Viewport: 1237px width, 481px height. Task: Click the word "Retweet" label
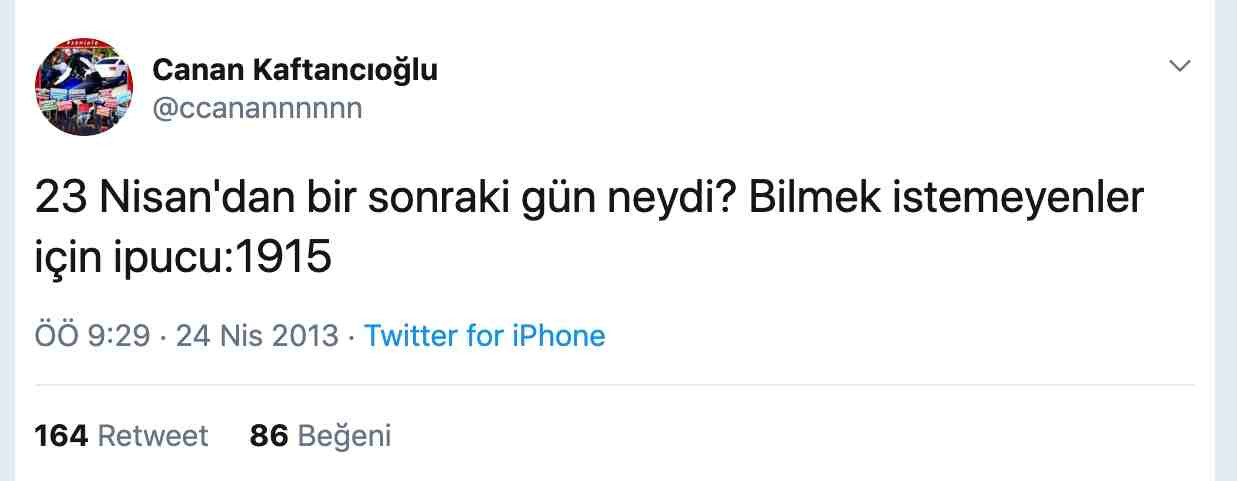pyautogui.click(x=153, y=436)
